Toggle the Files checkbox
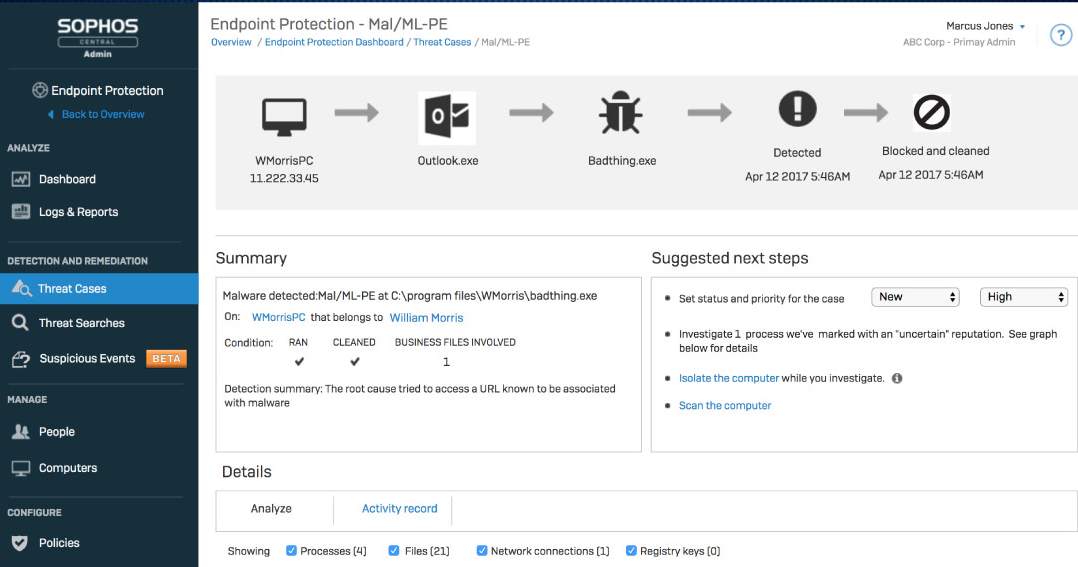This screenshot has width=1078, height=567. coord(394,551)
